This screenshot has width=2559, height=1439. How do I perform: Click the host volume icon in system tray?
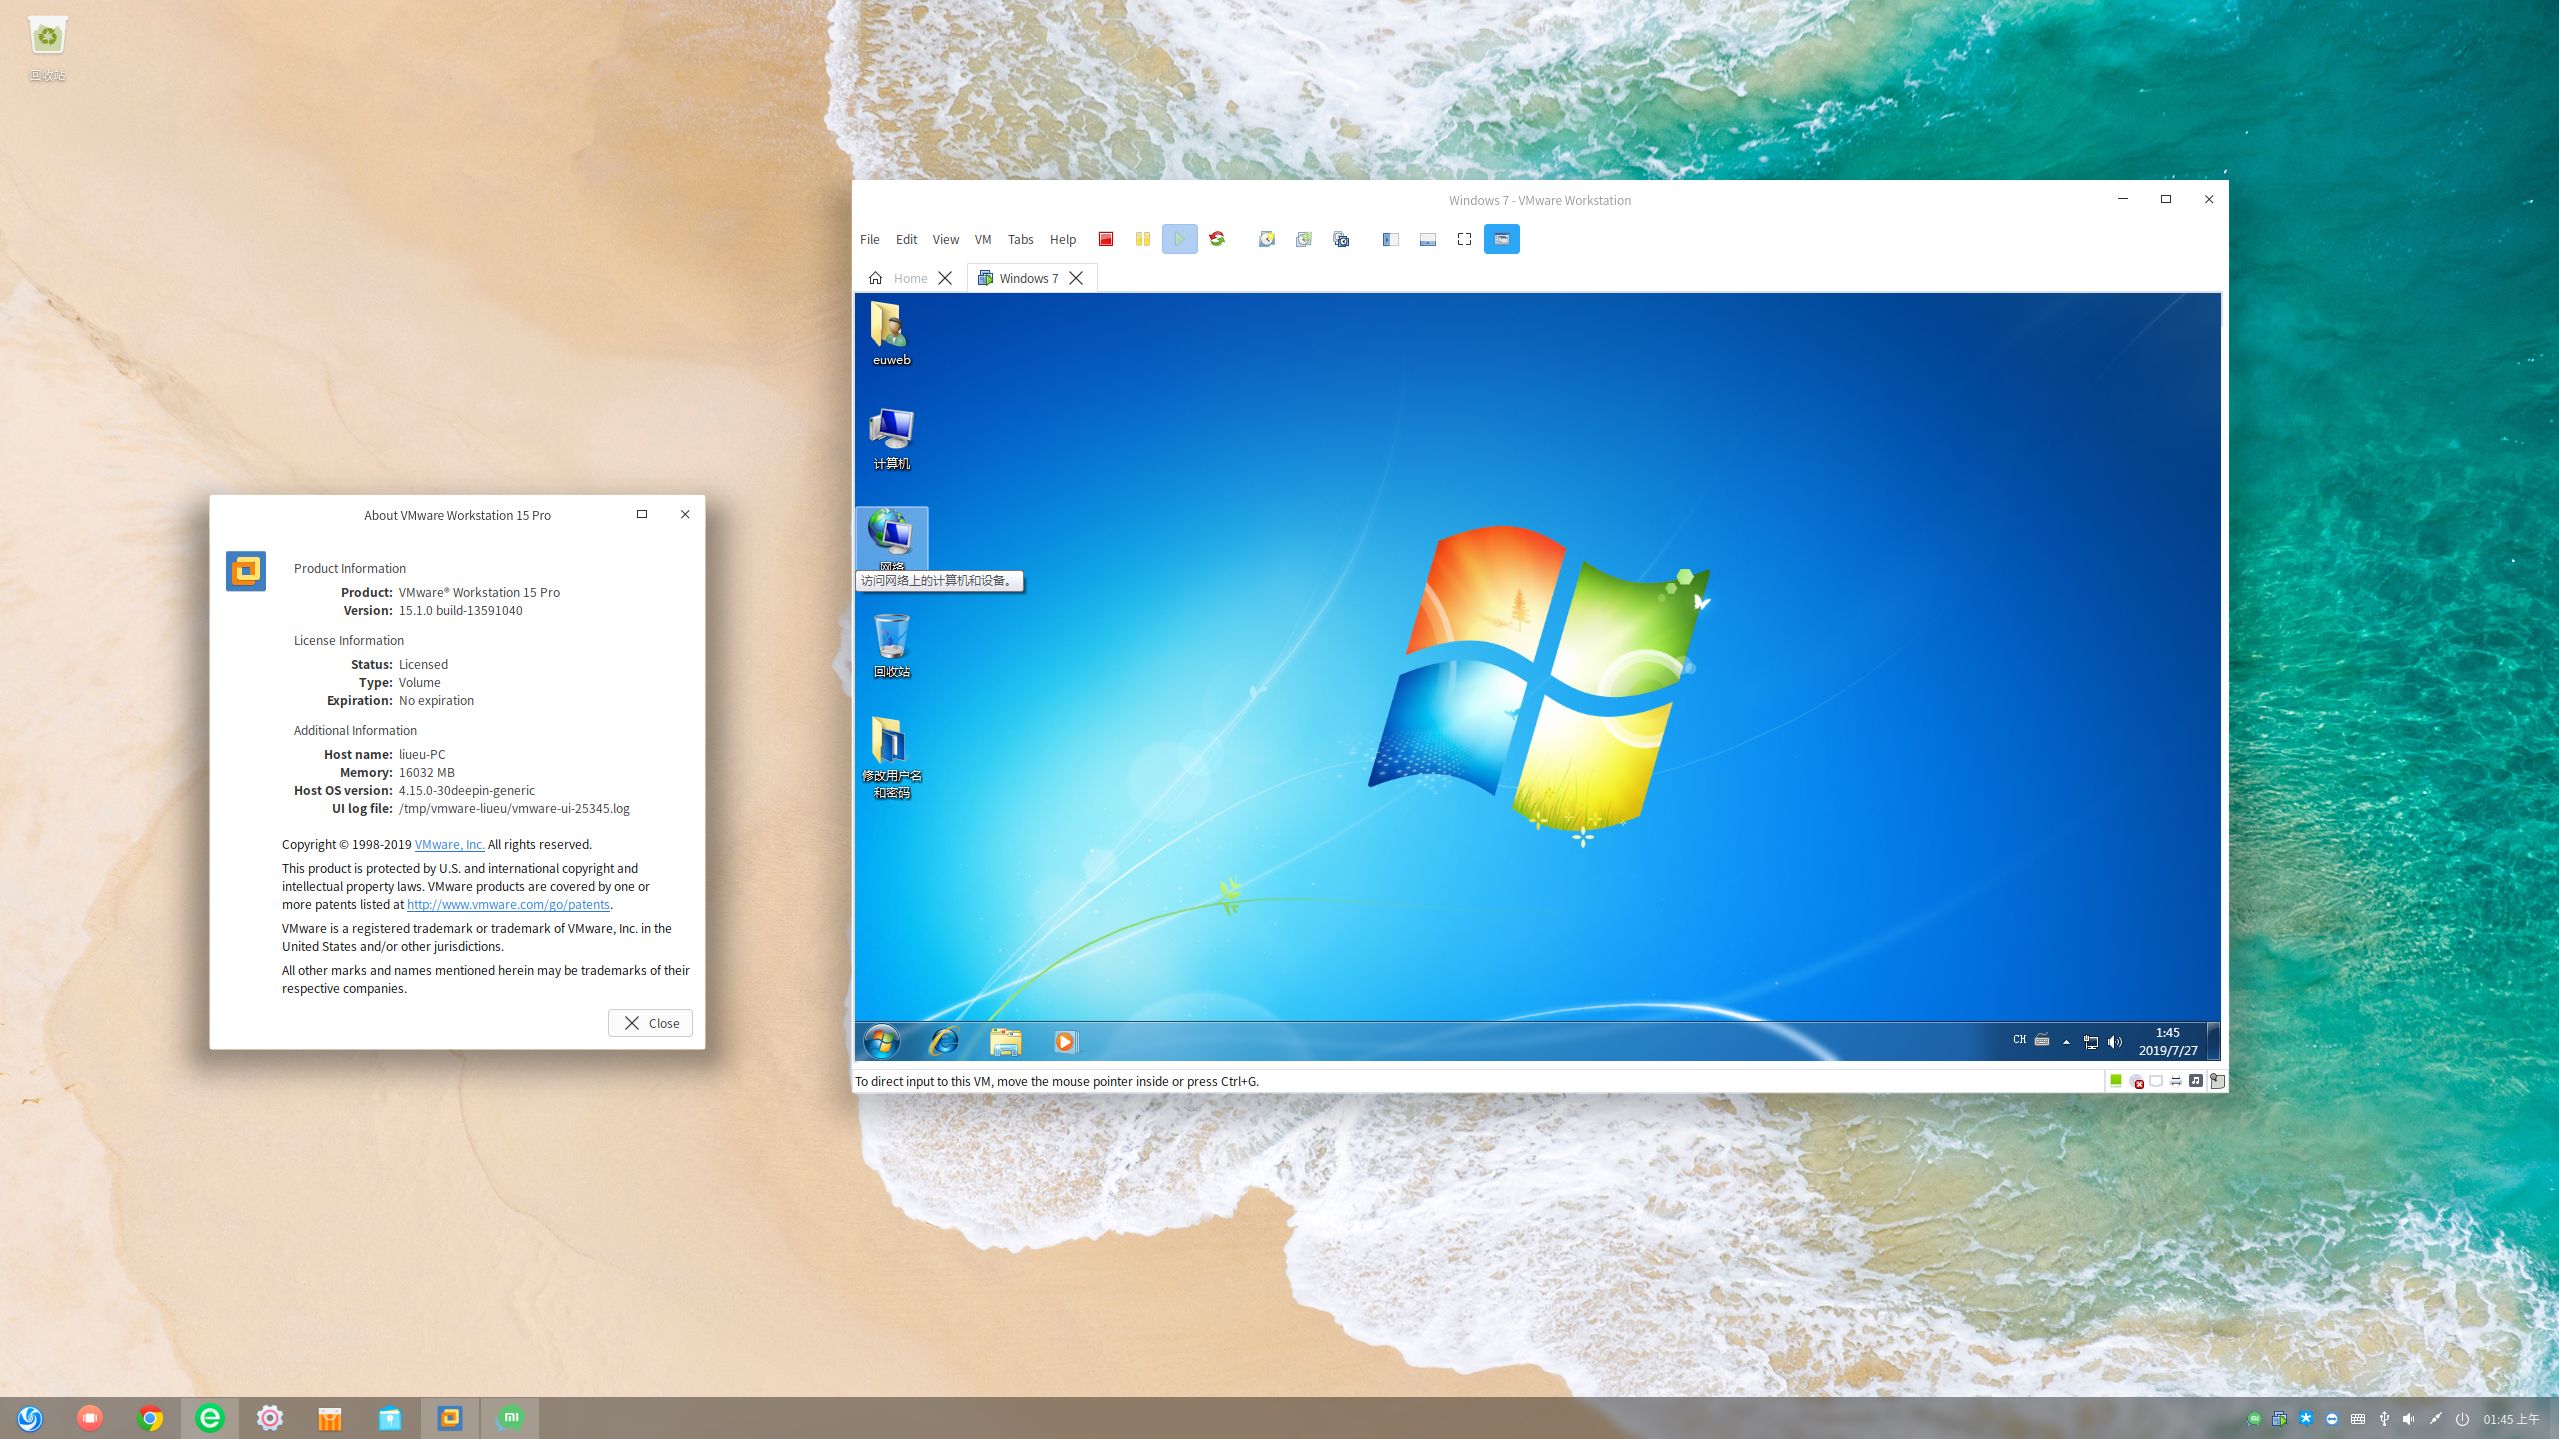(x=2409, y=1419)
